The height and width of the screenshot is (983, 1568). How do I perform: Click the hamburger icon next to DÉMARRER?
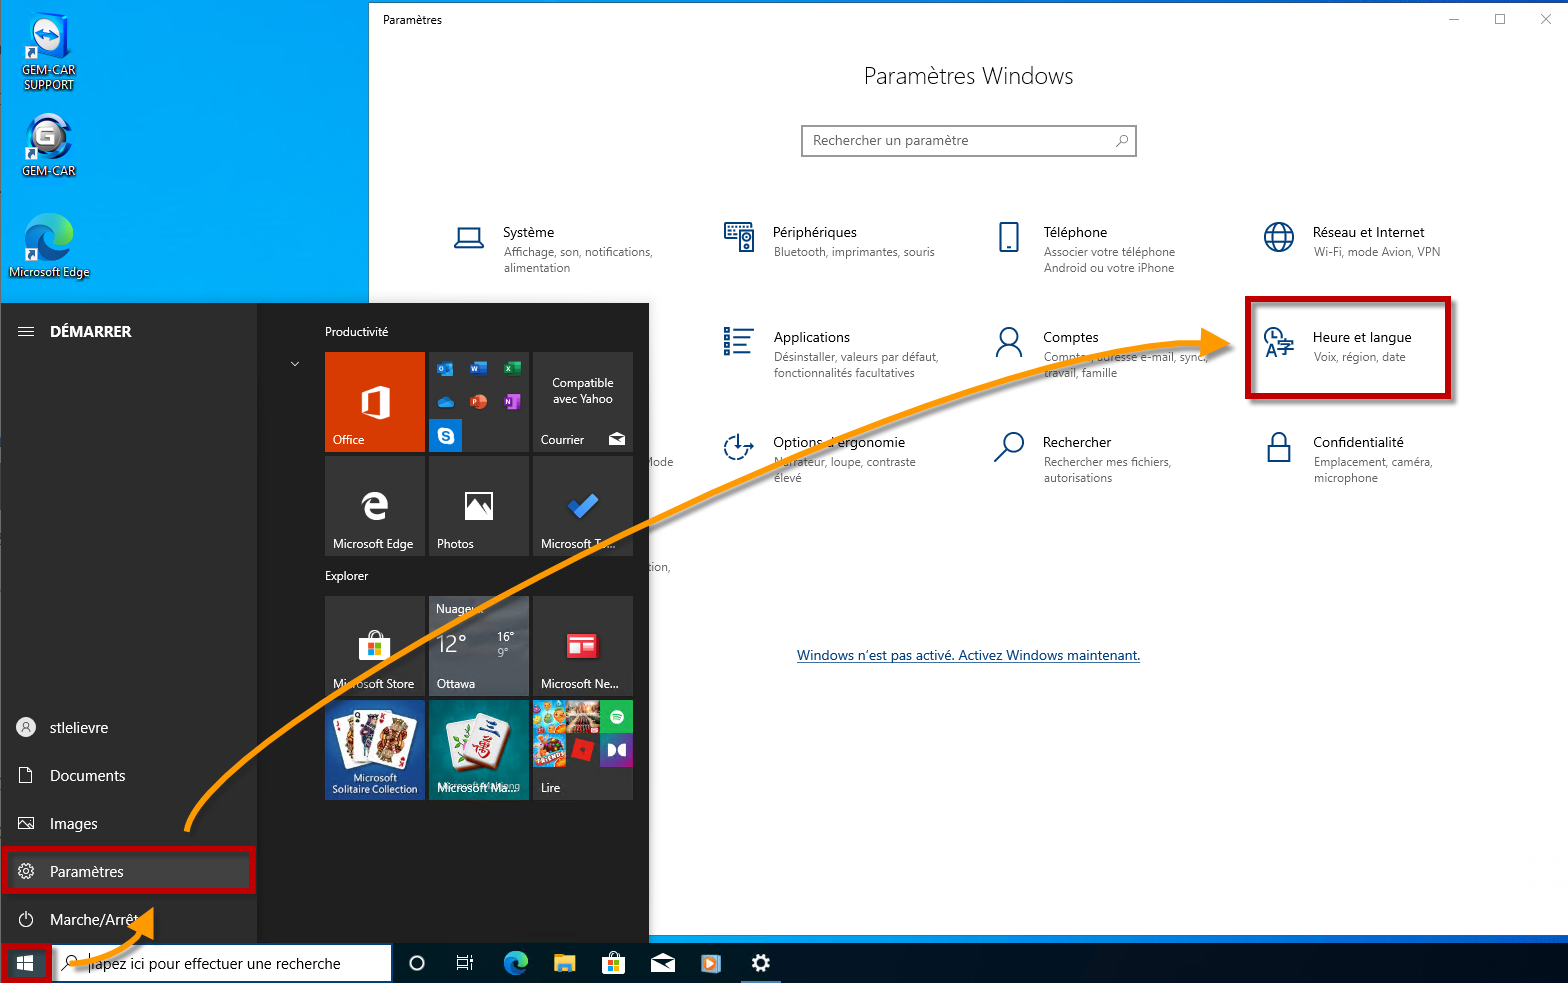(26, 331)
